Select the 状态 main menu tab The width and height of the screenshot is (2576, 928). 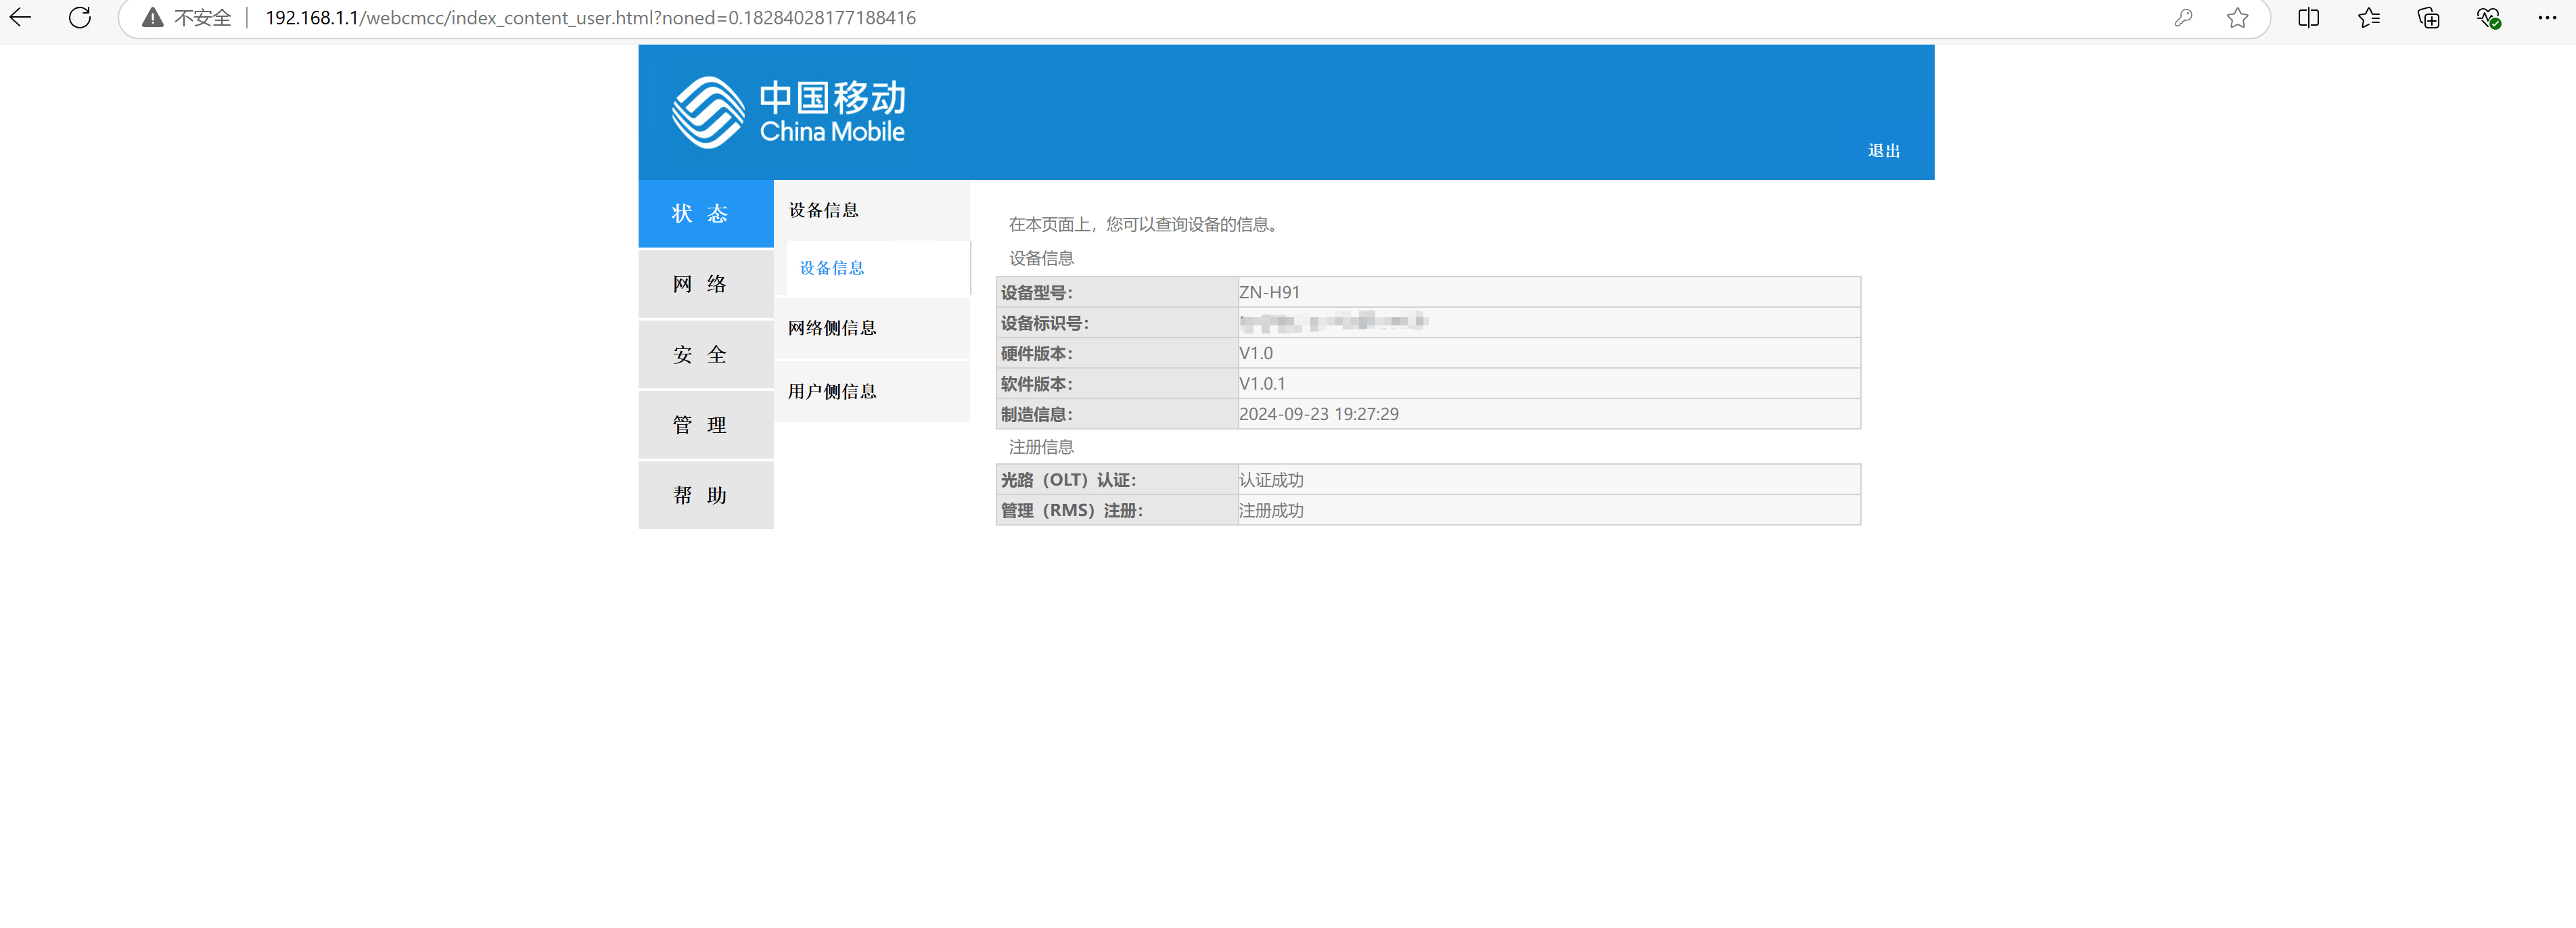pyautogui.click(x=706, y=213)
